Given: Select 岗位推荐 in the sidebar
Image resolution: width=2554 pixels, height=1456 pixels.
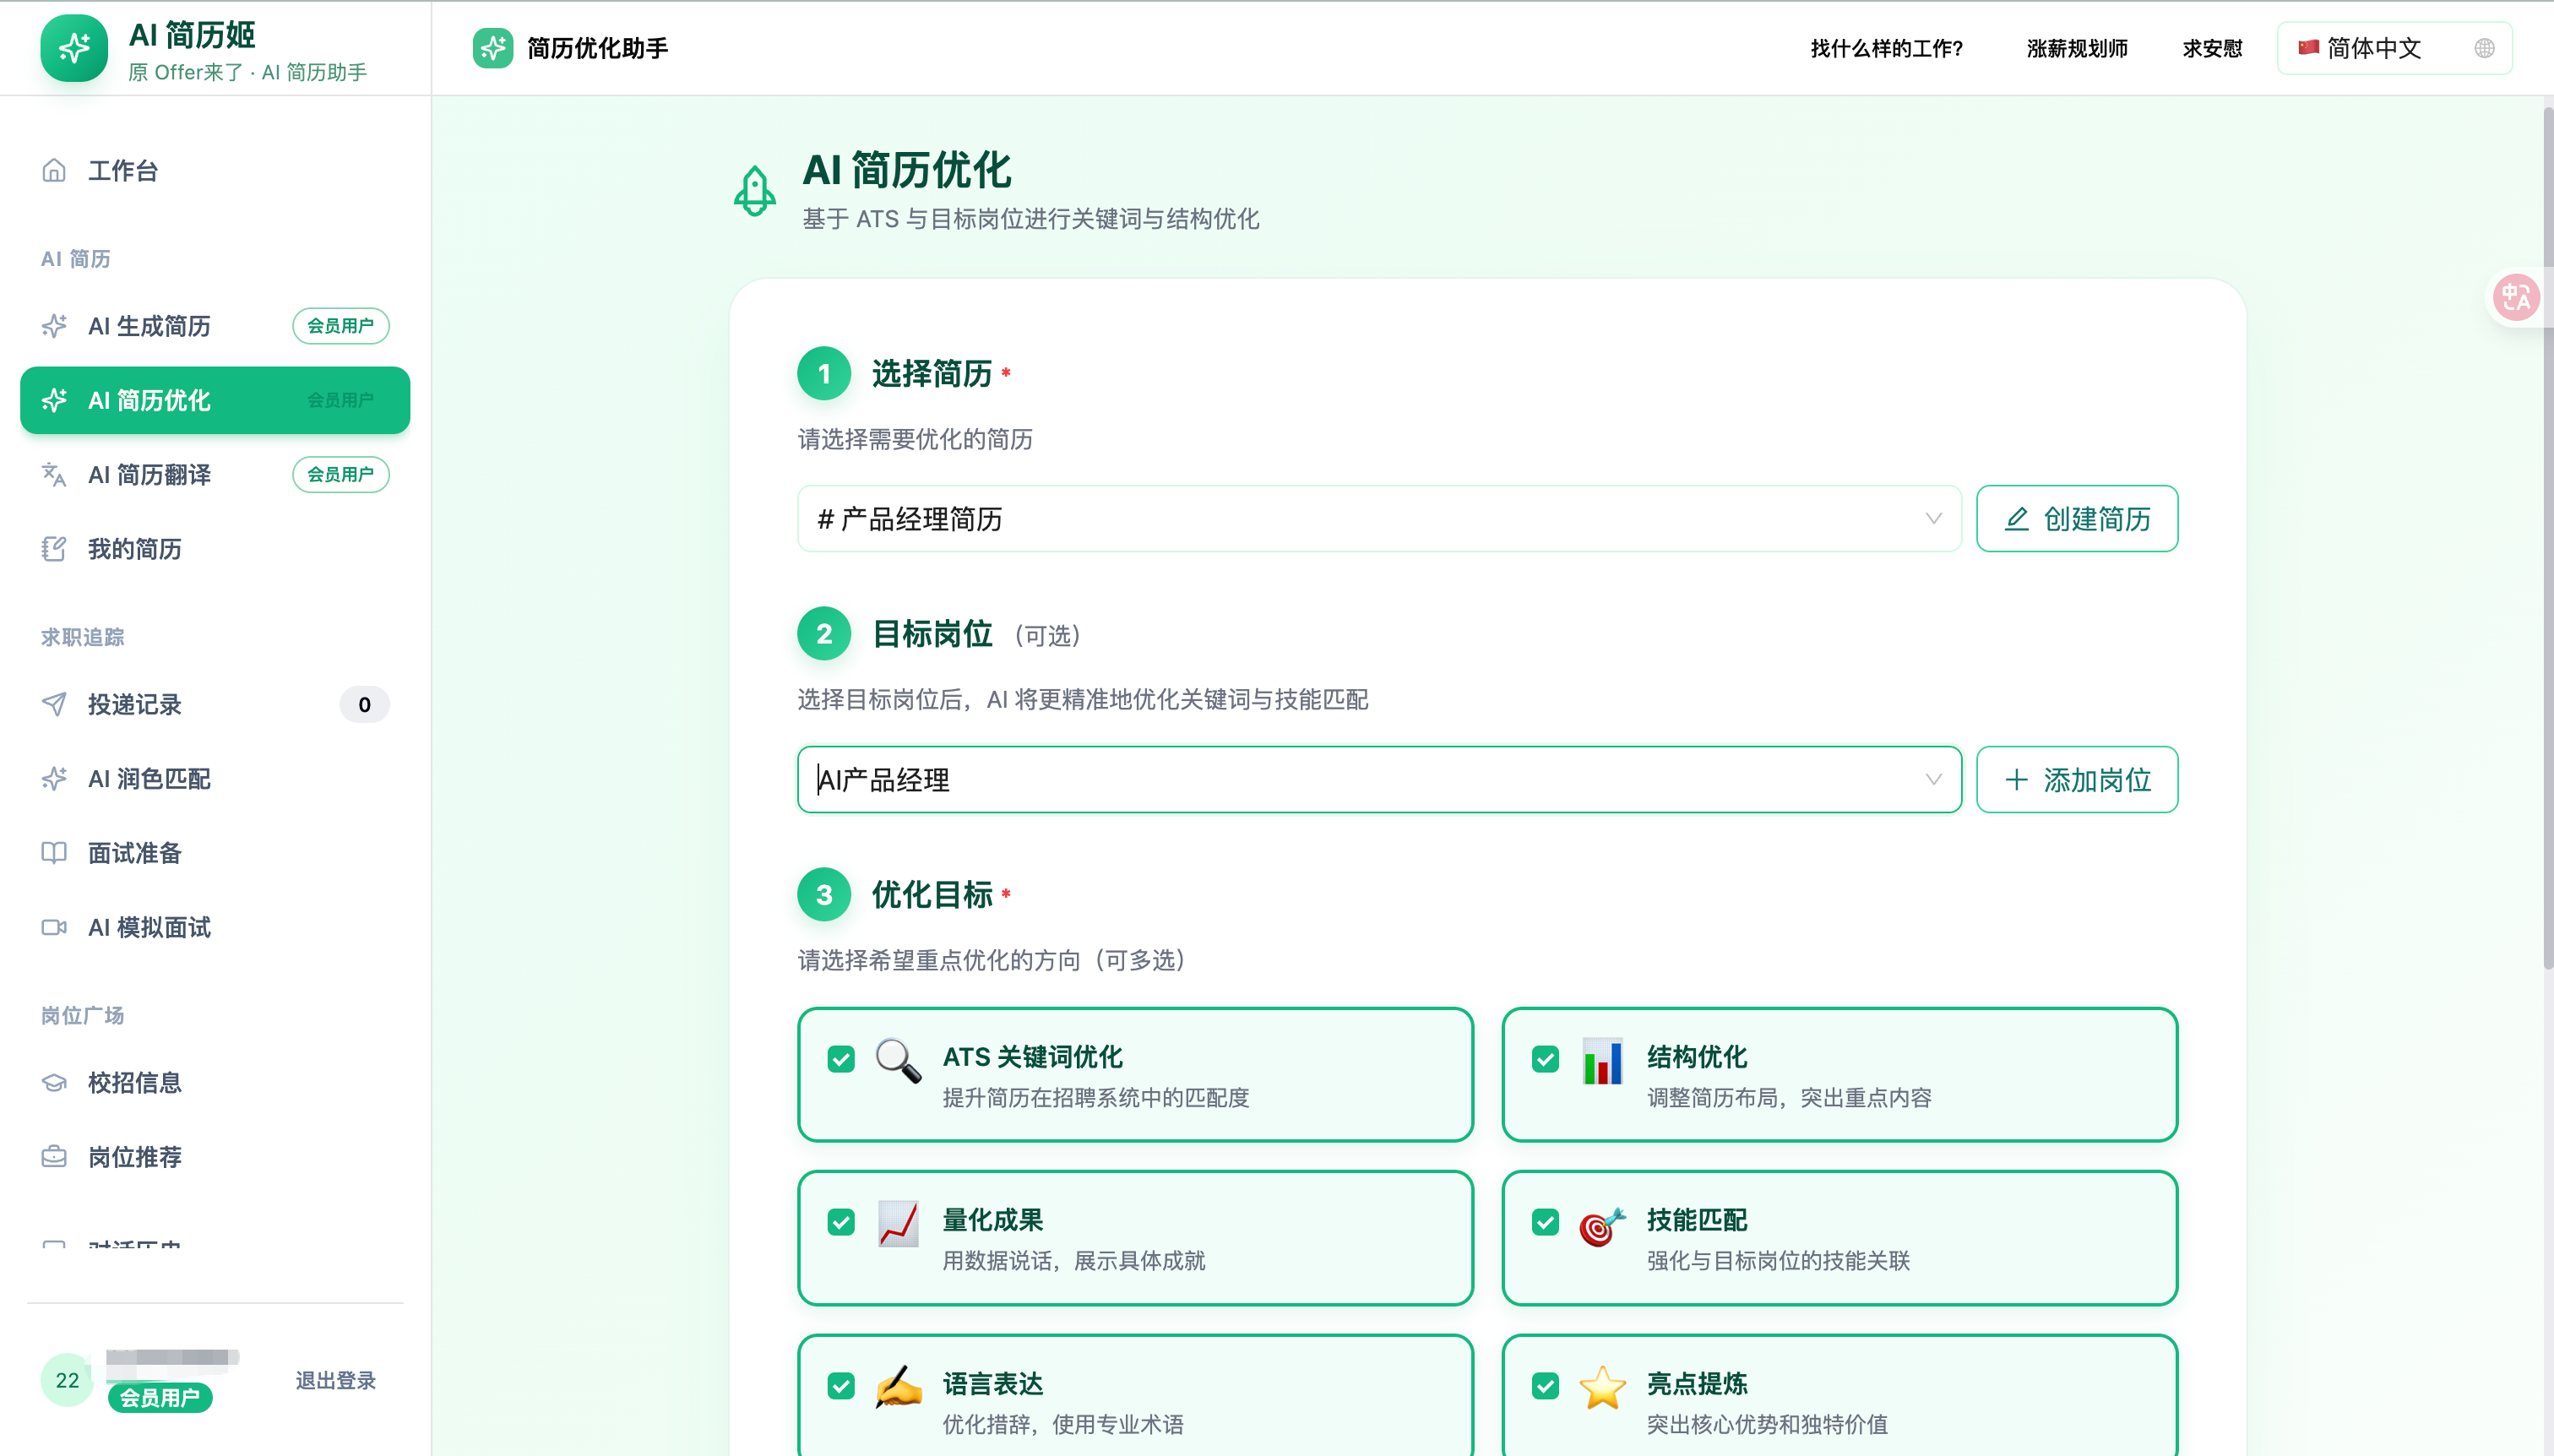Looking at the screenshot, I should point(135,1157).
